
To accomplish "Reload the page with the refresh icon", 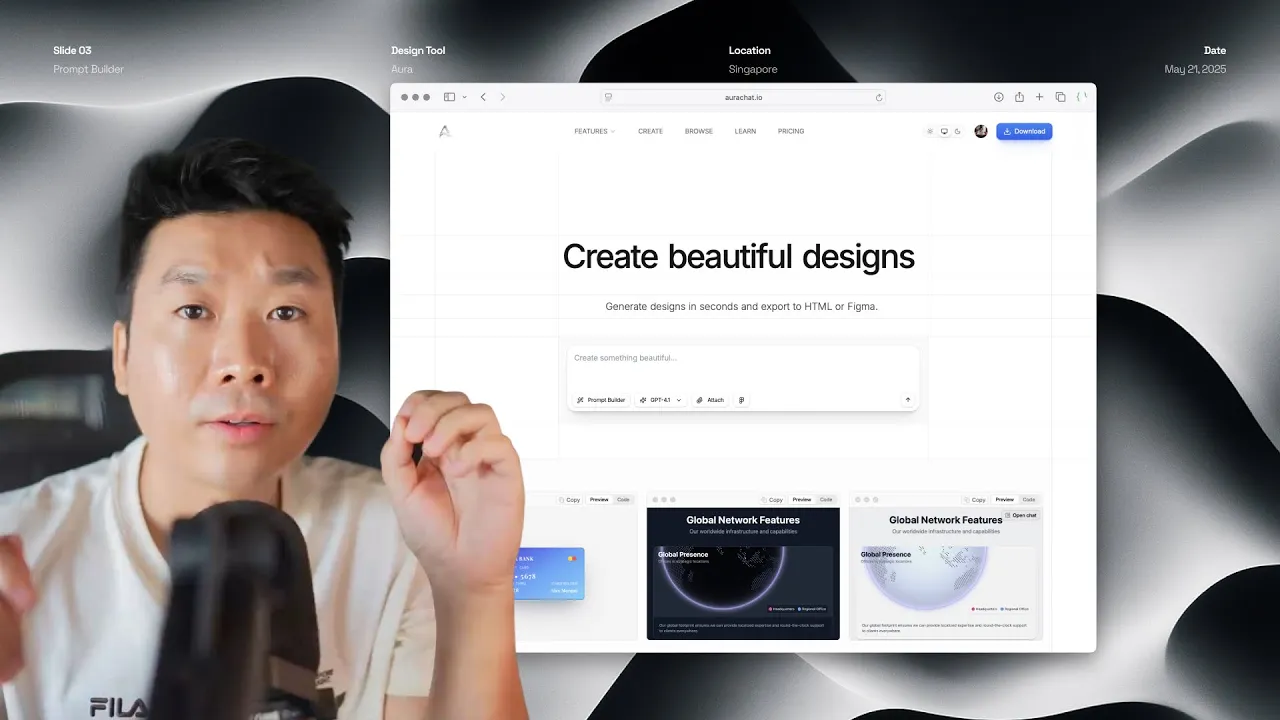I will point(879,97).
